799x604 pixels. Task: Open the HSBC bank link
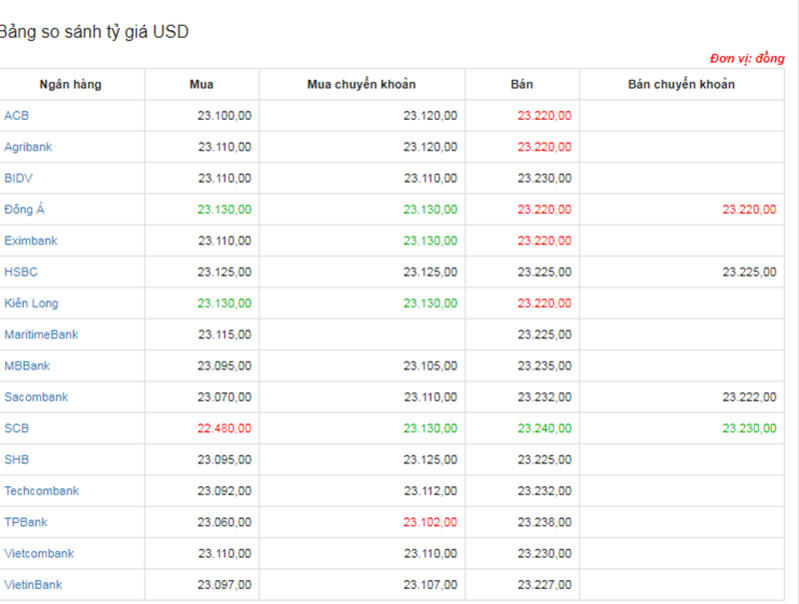pyautogui.click(x=21, y=272)
